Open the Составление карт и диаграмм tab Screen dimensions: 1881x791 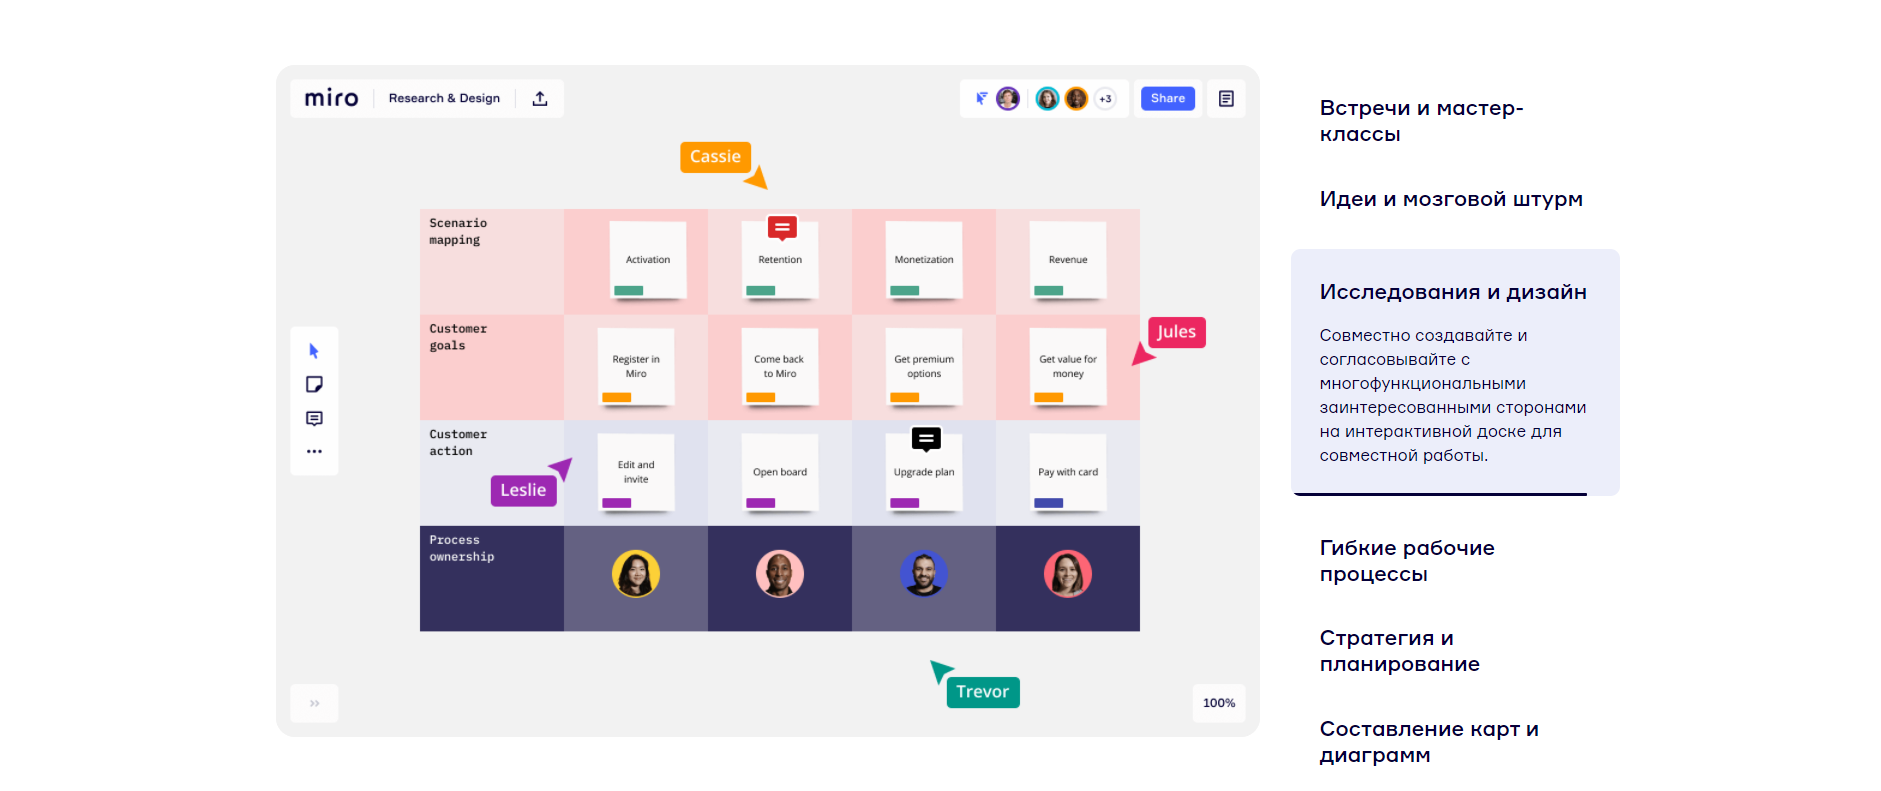(x=1429, y=742)
